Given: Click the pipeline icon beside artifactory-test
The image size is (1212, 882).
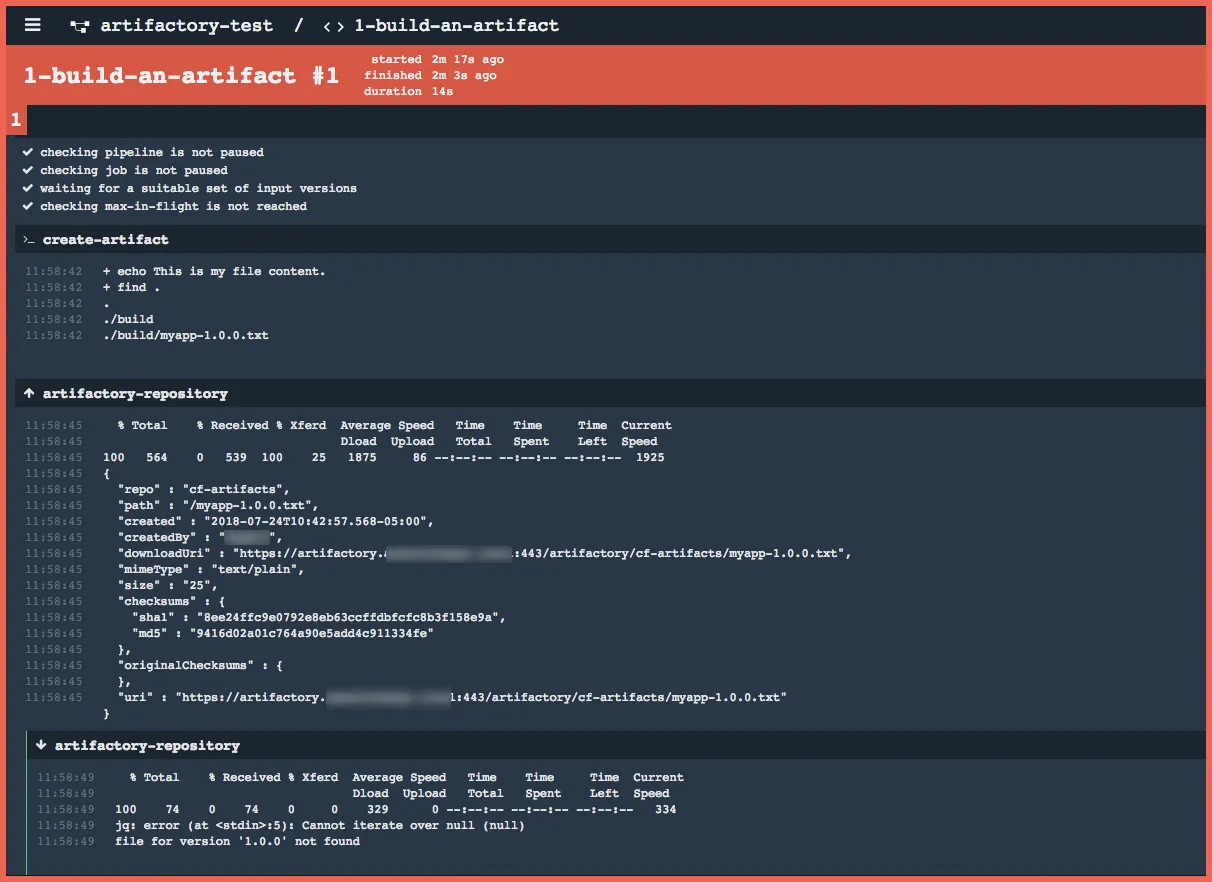Looking at the screenshot, I should click(x=79, y=26).
